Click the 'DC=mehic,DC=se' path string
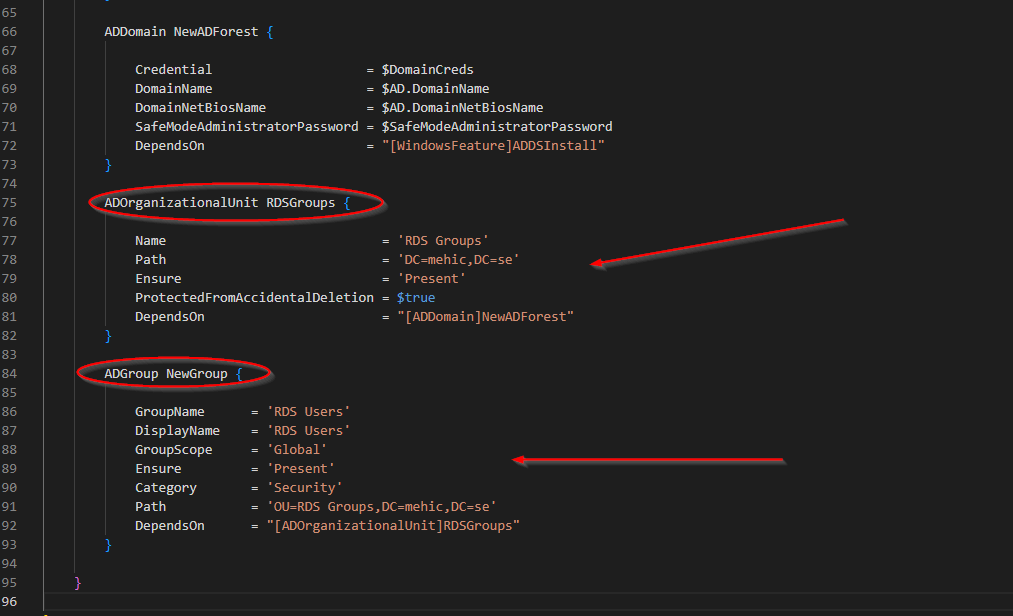Screen dimensions: 1013x616 point(458,260)
